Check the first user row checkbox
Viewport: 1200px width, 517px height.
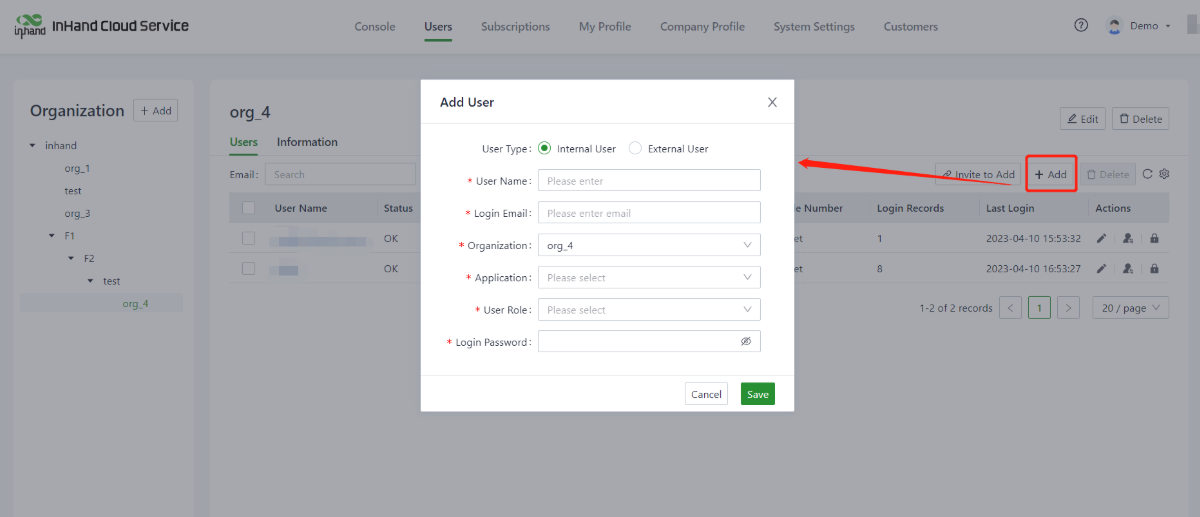(x=249, y=239)
